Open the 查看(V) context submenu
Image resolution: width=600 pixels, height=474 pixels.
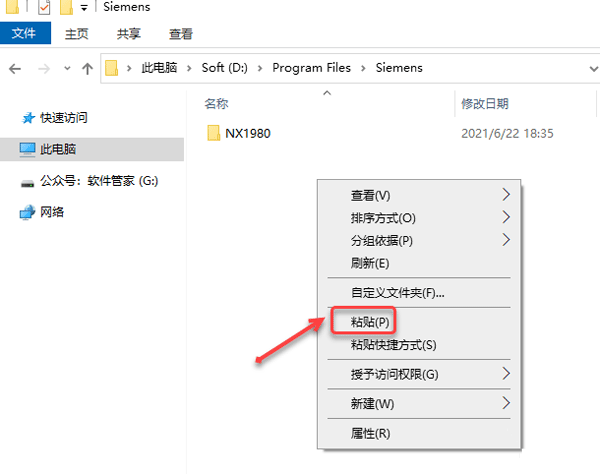tap(419, 195)
